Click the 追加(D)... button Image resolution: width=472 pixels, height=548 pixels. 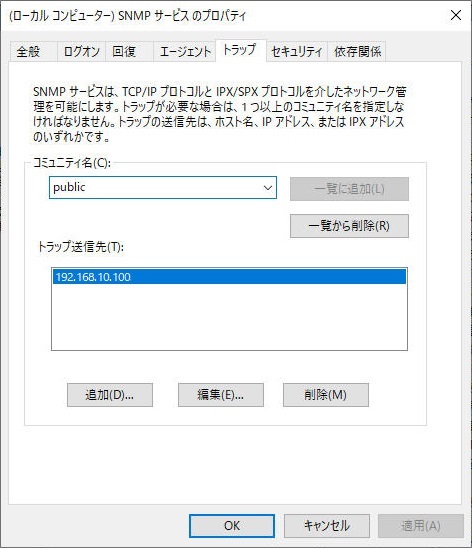(x=110, y=395)
